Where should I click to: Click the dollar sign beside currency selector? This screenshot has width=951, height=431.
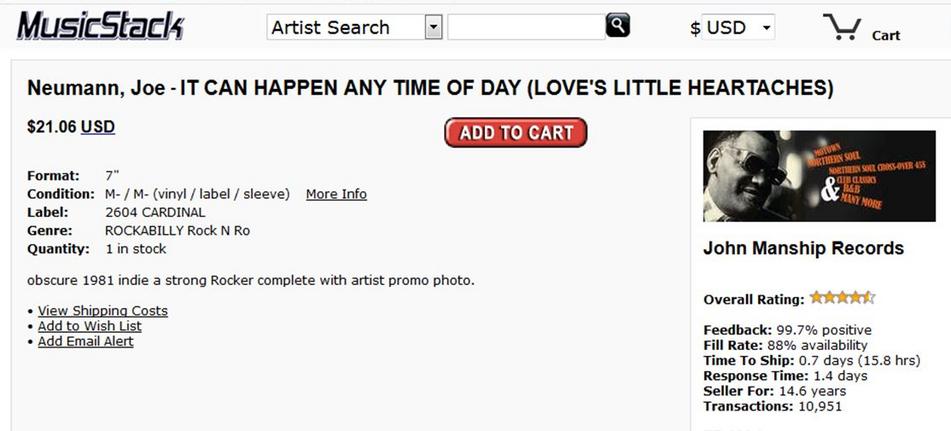tap(695, 28)
